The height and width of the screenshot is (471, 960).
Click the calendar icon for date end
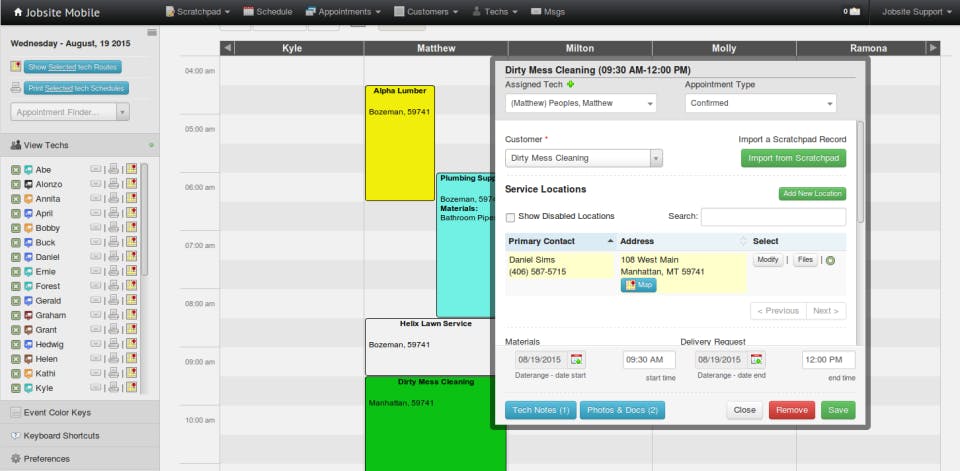coord(757,360)
